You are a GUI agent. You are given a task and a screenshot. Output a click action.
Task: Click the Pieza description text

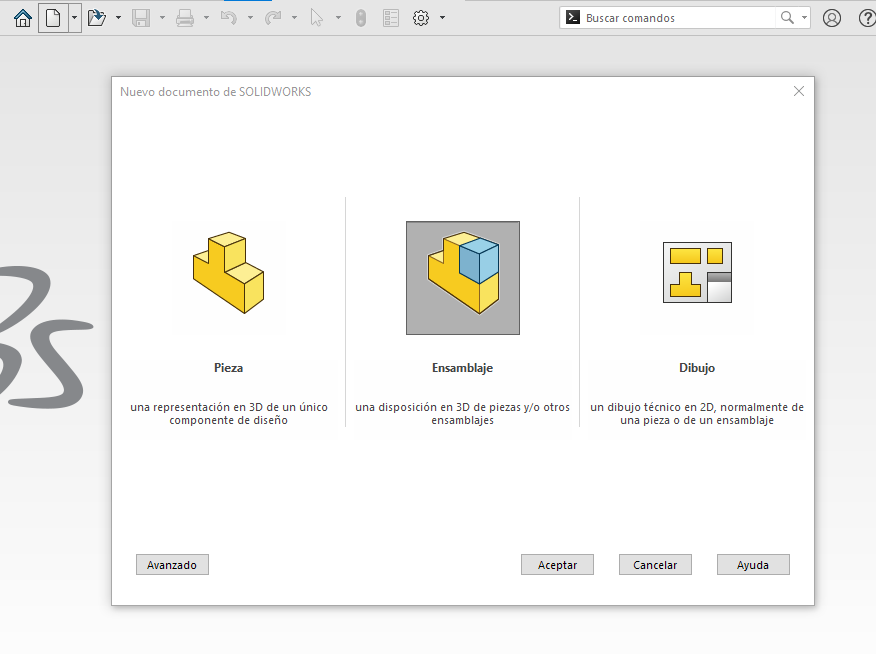tap(228, 414)
